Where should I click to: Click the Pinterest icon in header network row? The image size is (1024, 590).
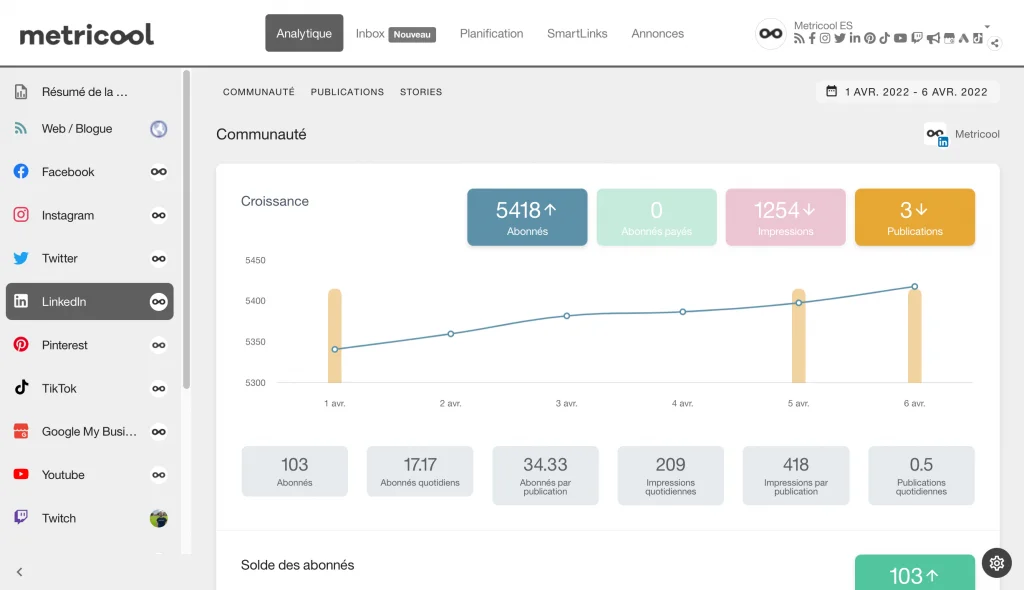tap(869, 39)
